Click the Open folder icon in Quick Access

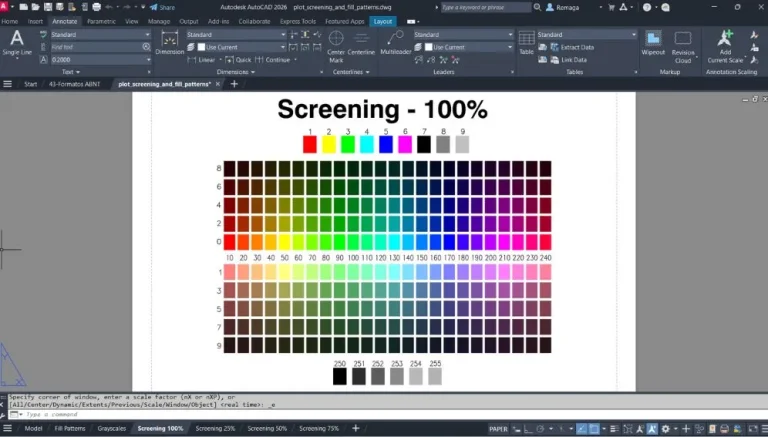(36, 7)
